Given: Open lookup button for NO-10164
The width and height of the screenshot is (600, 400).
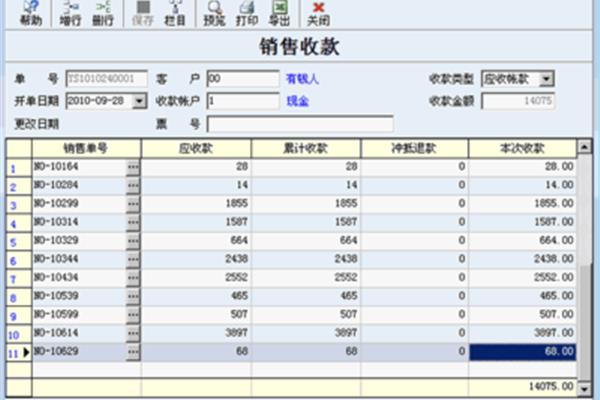Looking at the screenshot, I should [133, 167].
